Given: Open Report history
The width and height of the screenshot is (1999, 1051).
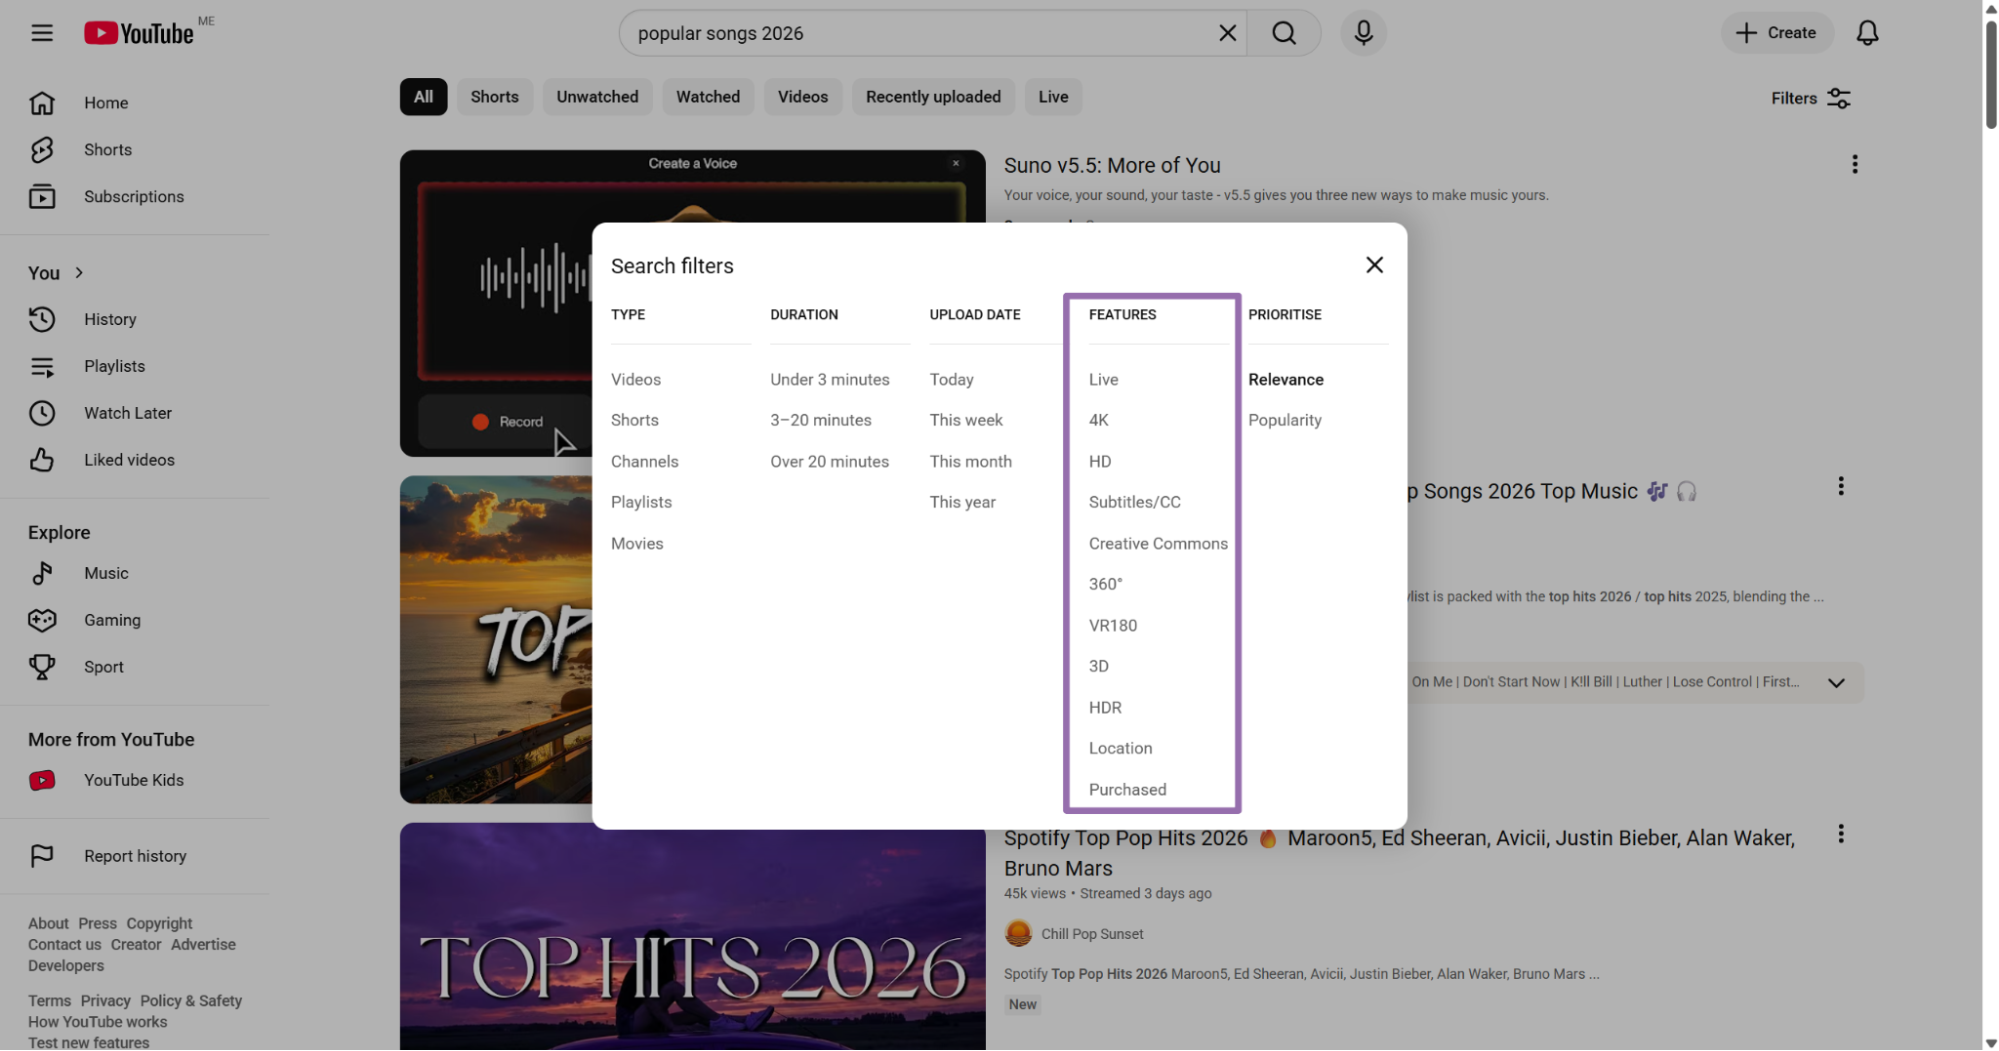Looking at the screenshot, I should click(135, 857).
